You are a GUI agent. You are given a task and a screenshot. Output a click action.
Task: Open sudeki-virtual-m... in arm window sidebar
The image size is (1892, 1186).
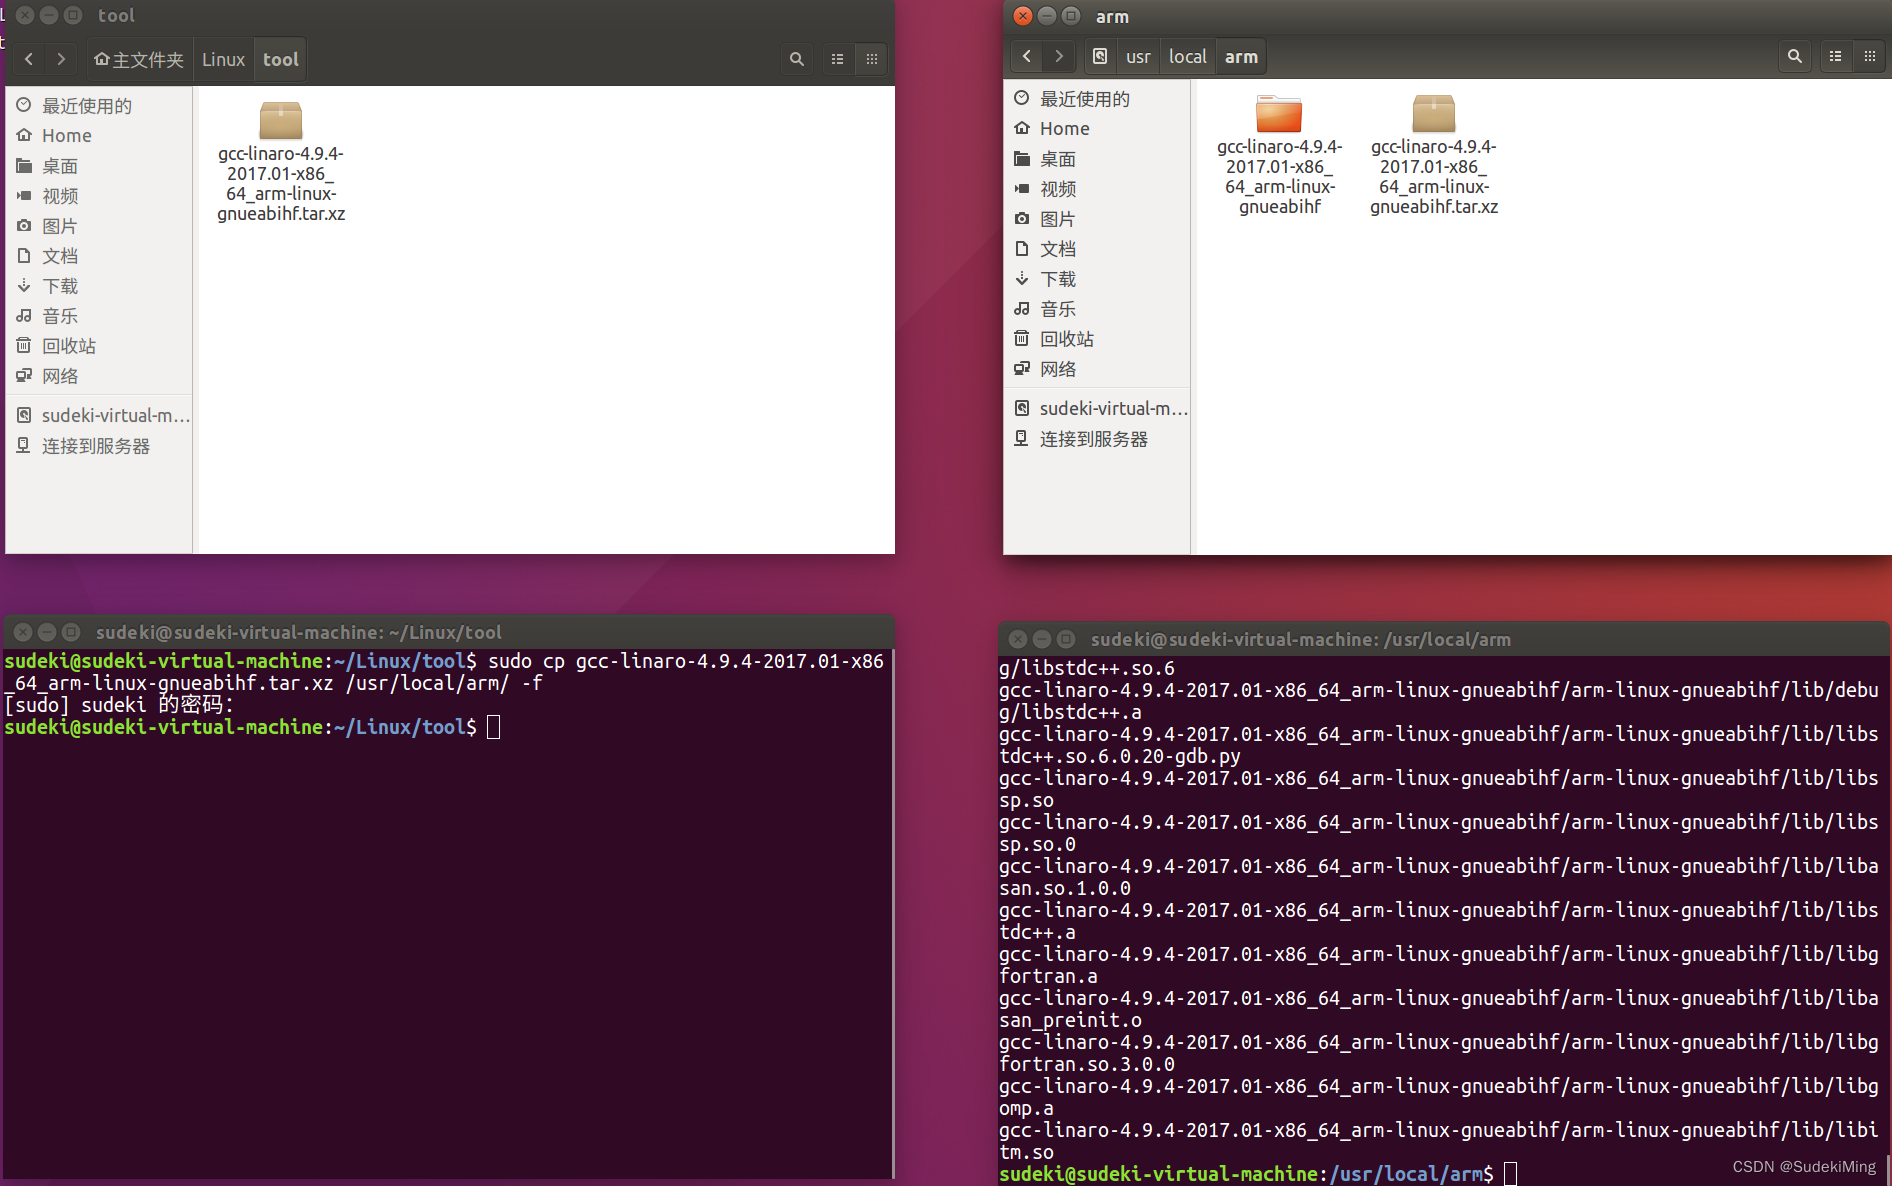click(1097, 408)
